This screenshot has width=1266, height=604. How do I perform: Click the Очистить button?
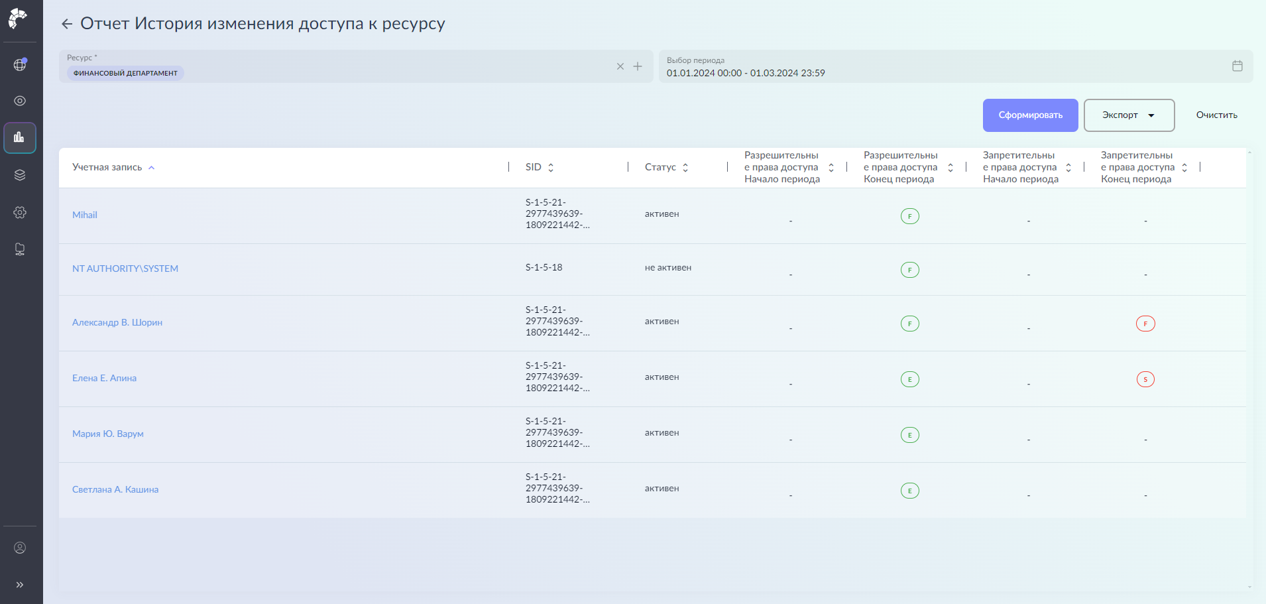point(1216,115)
